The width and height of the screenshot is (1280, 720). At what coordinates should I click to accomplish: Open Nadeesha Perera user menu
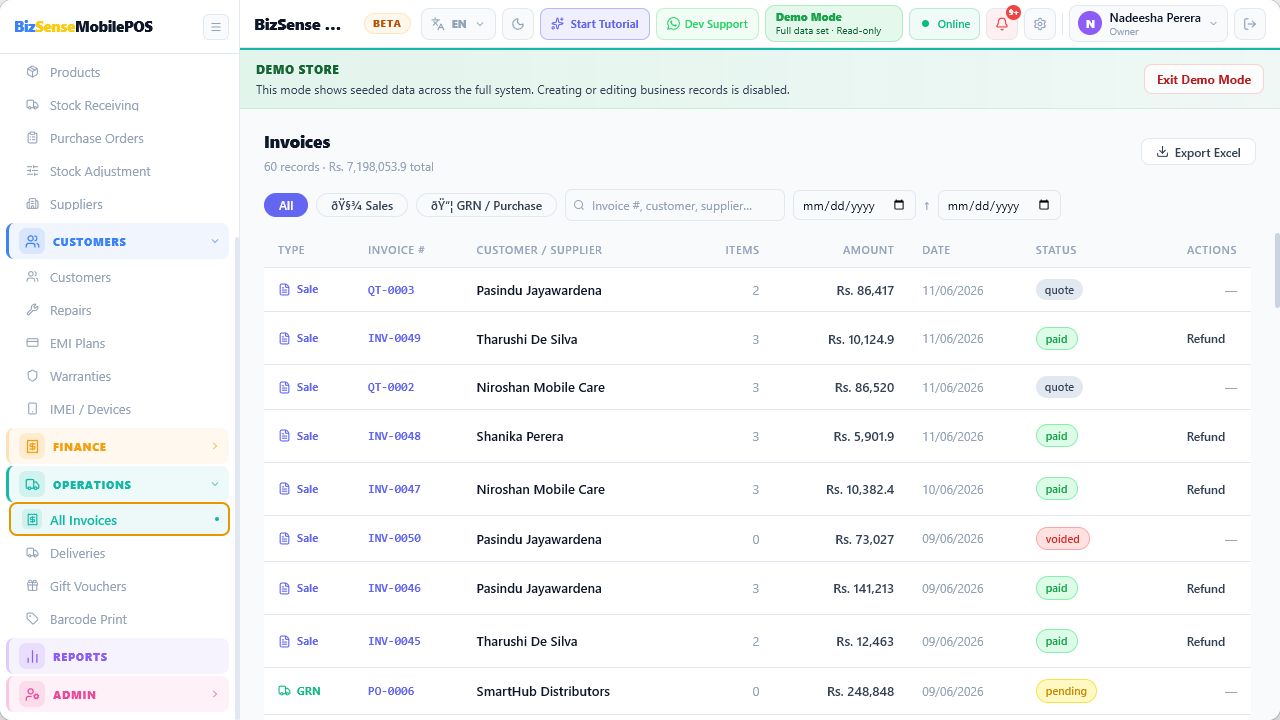[1149, 24]
